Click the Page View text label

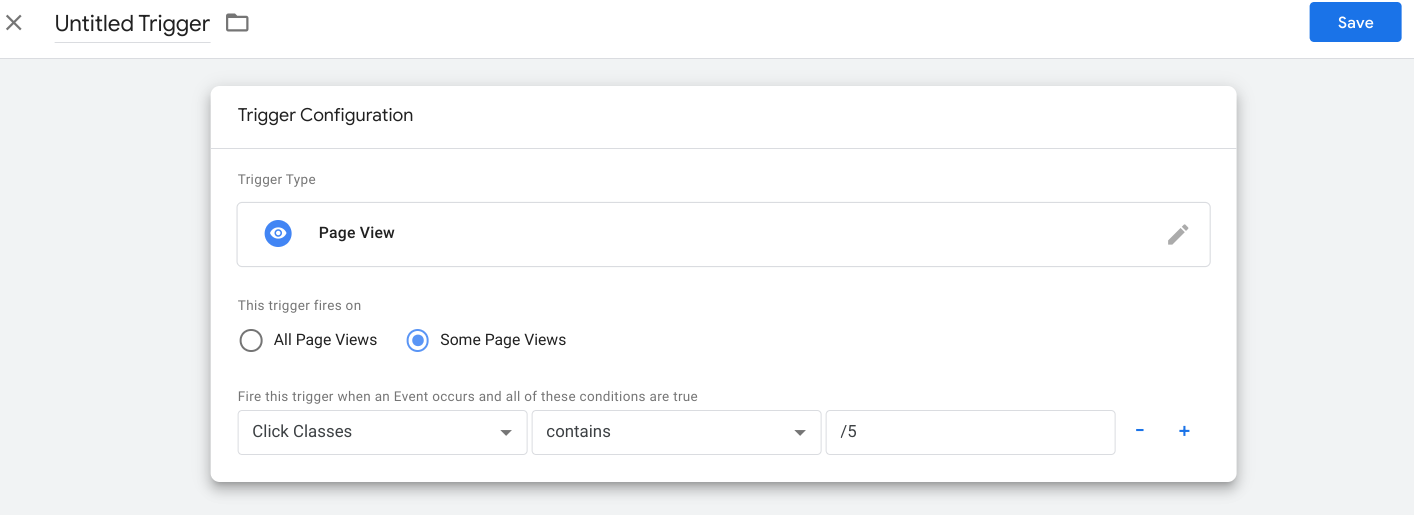coord(357,233)
